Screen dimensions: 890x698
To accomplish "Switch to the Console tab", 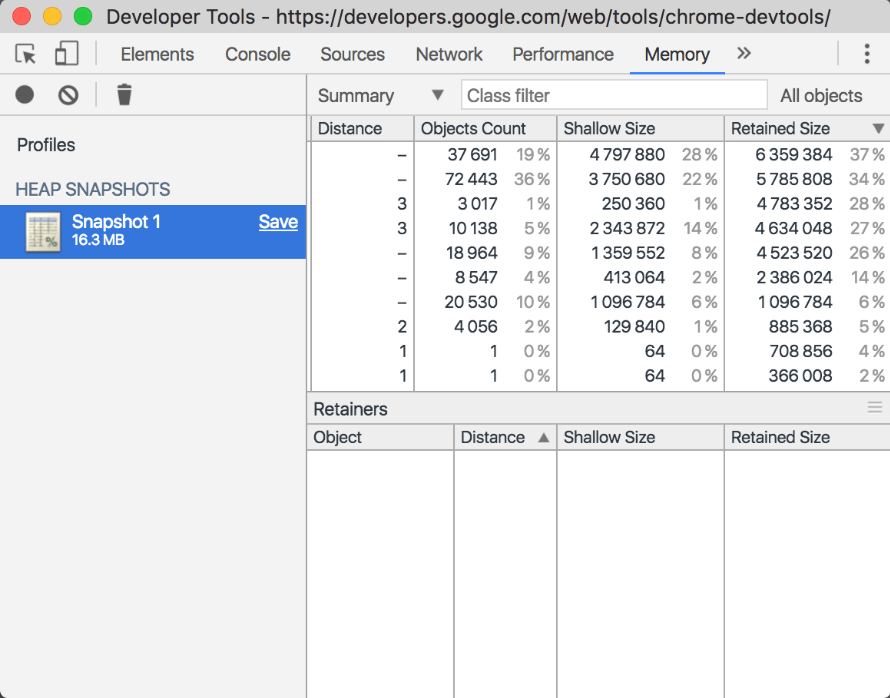I will coord(258,54).
